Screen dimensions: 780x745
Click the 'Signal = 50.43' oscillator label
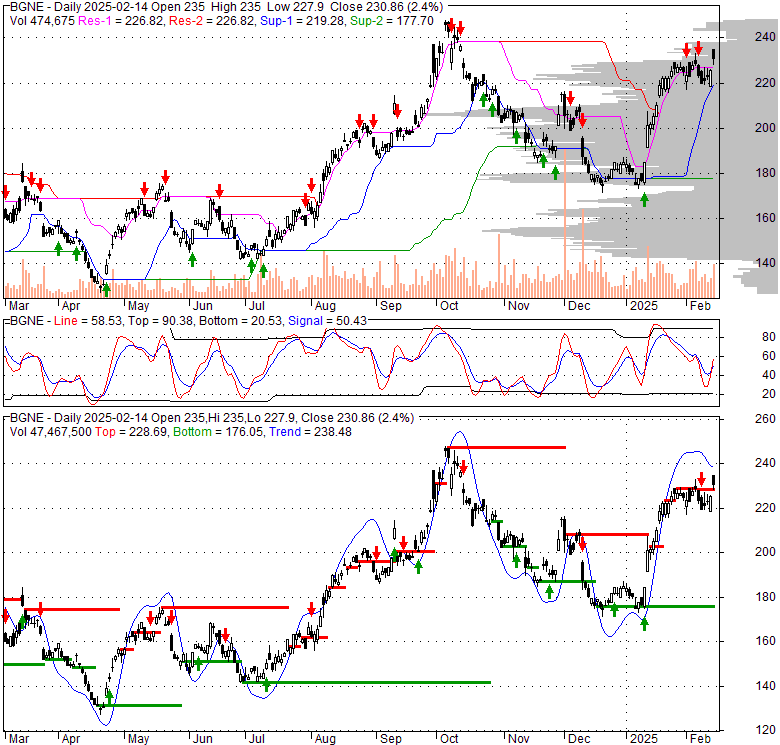point(327,321)
